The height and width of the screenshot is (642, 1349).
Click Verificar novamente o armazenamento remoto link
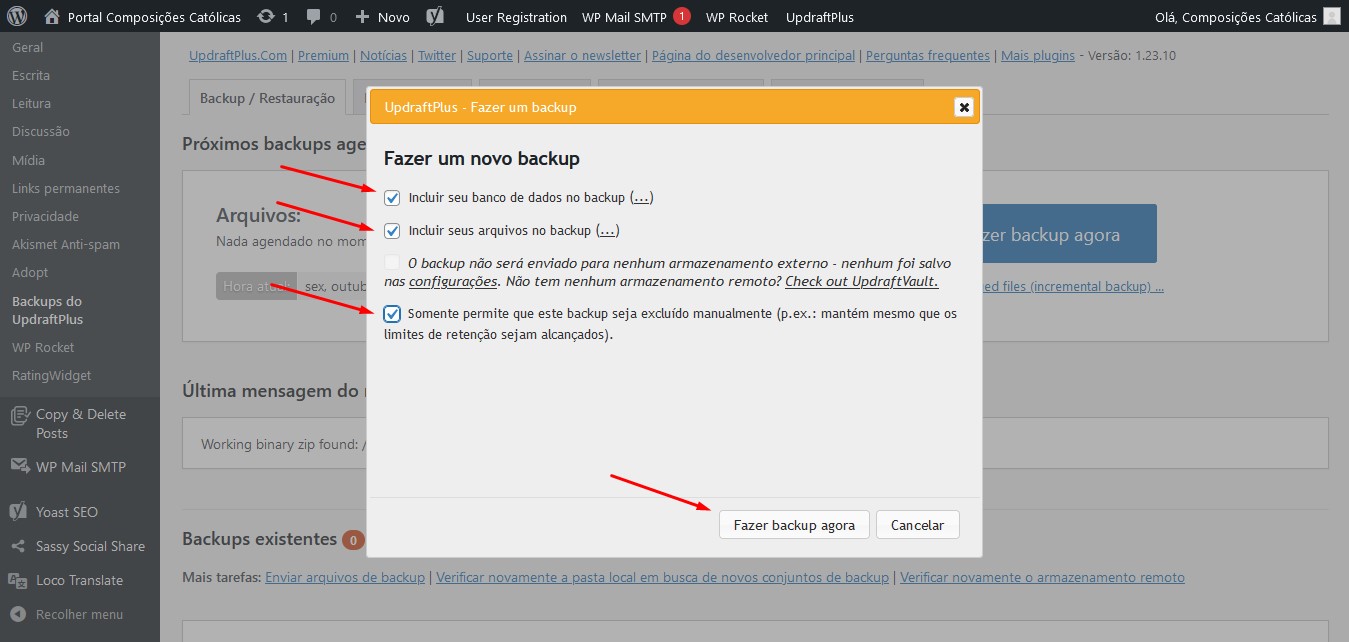click(1042, 577)
